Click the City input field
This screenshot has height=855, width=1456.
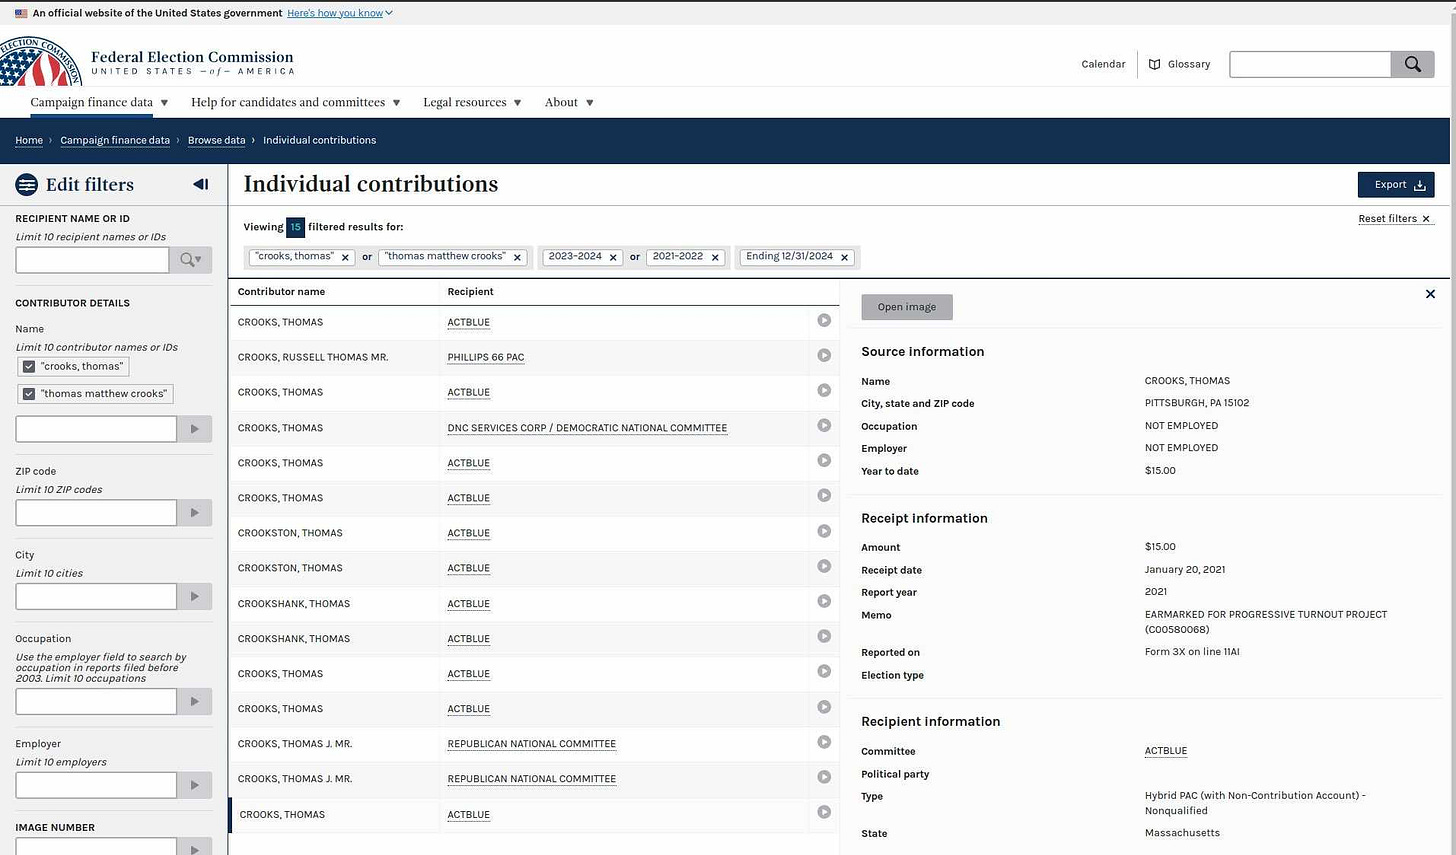[x=96, y=597]
